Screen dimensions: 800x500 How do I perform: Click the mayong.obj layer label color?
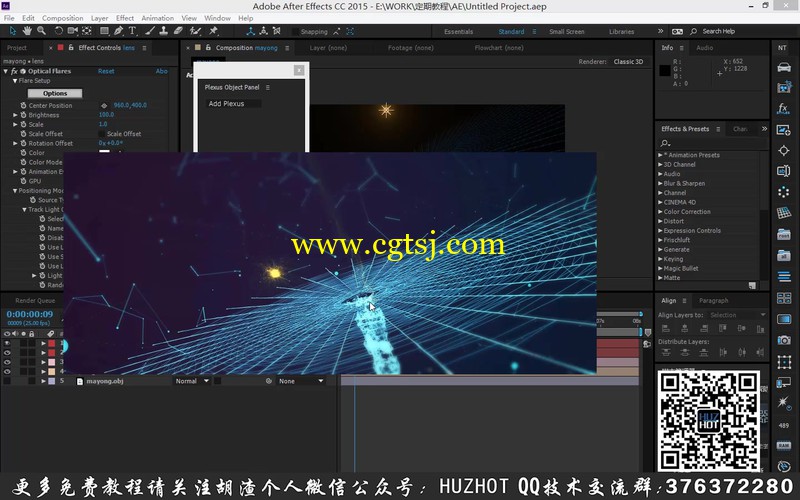[x=52, y=381]
